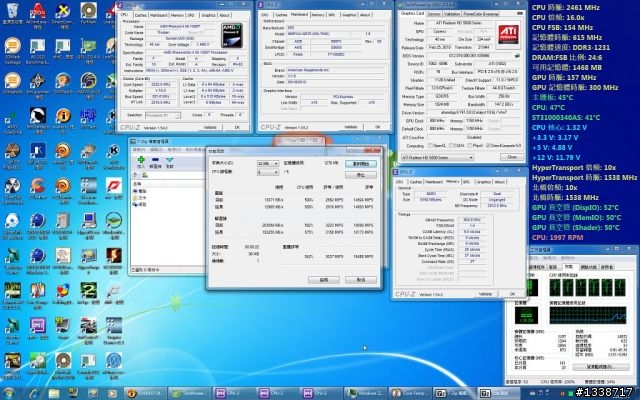Select the 3DMark Vantage desktop icon
The image size is (640, 400).
(x=13, y=50)
